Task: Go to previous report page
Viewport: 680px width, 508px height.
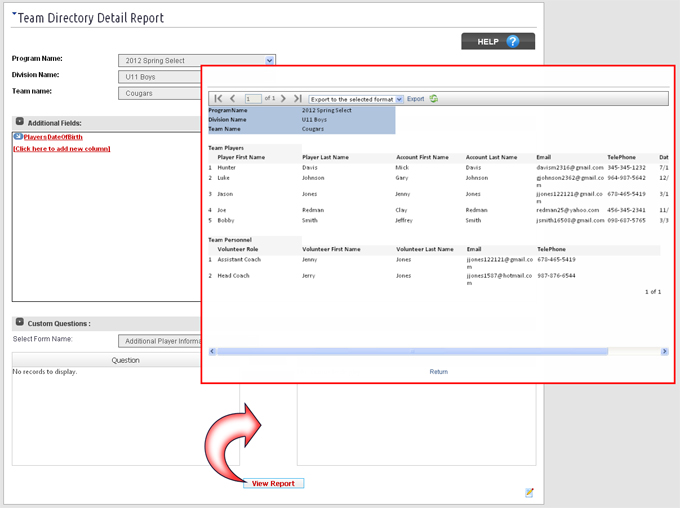Action: pyautogui.click(x=232, y=98)
